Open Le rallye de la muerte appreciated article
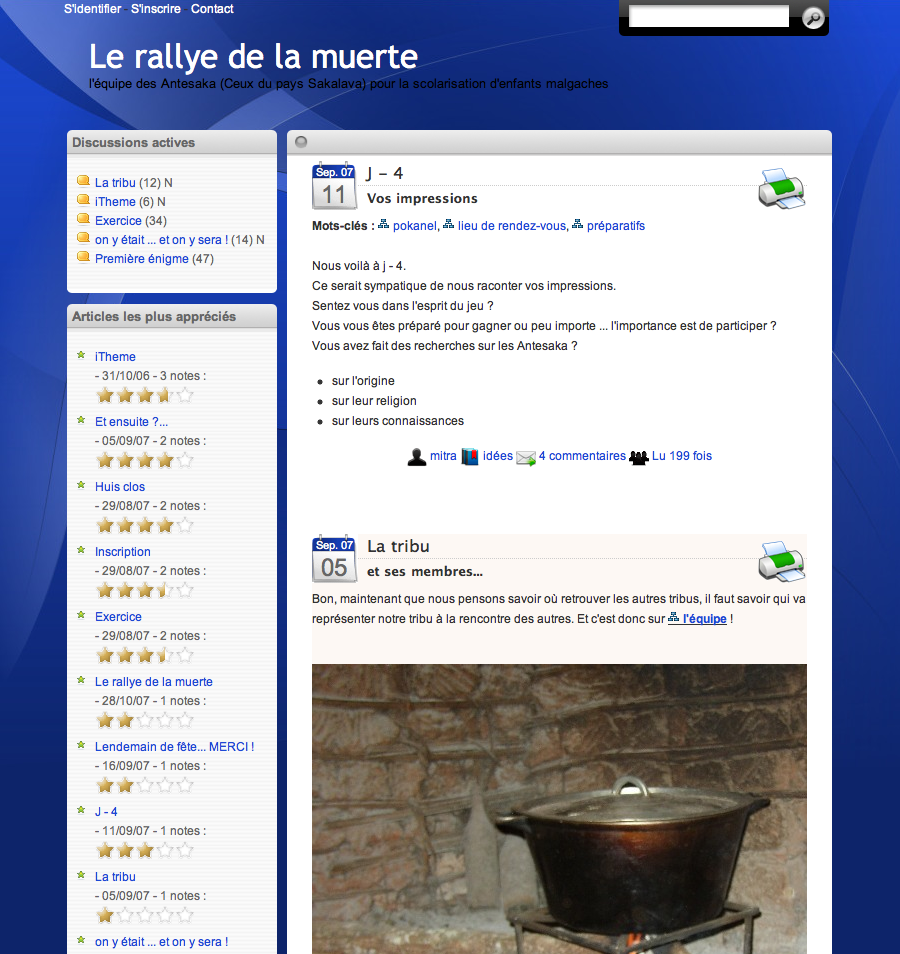This screenshot has width=900, height=954. click(153, 681)
